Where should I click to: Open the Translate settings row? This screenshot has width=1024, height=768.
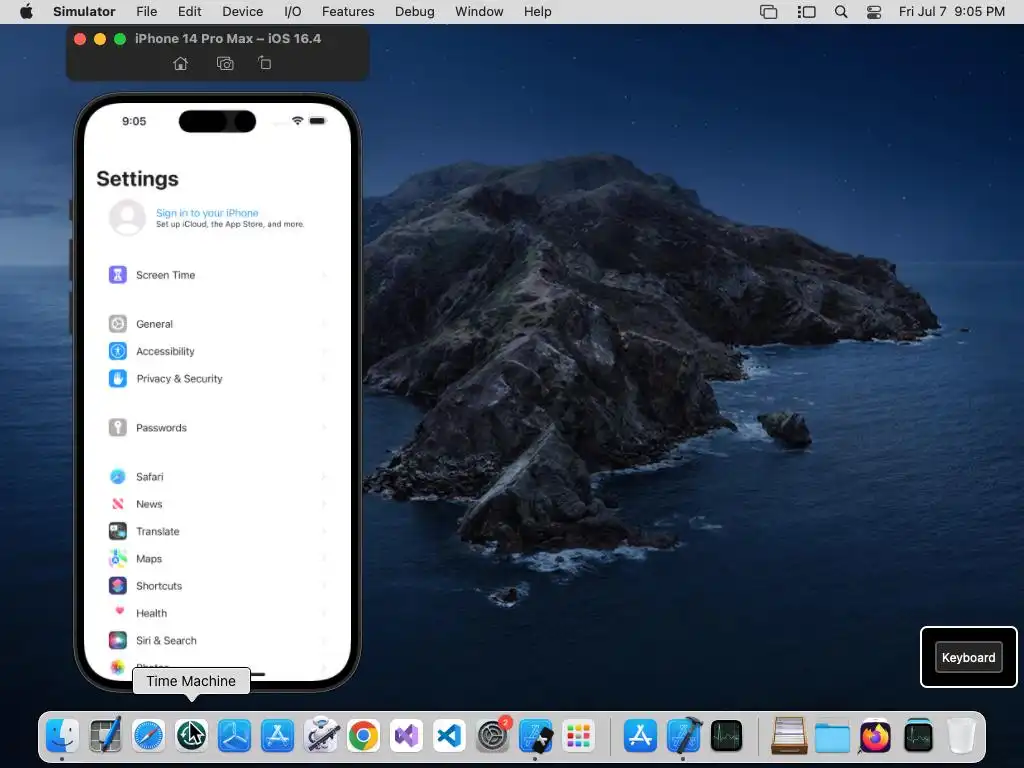coord(217,531)
